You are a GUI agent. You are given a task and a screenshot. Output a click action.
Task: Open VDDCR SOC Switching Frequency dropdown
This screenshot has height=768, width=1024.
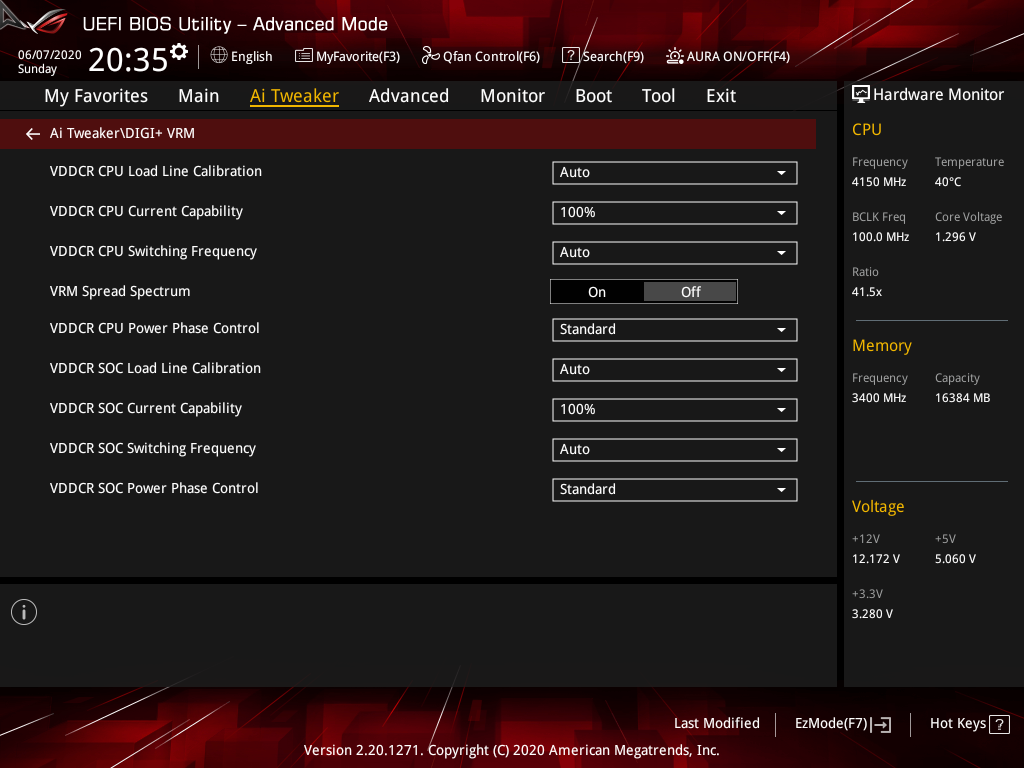(x=675, y=450)
